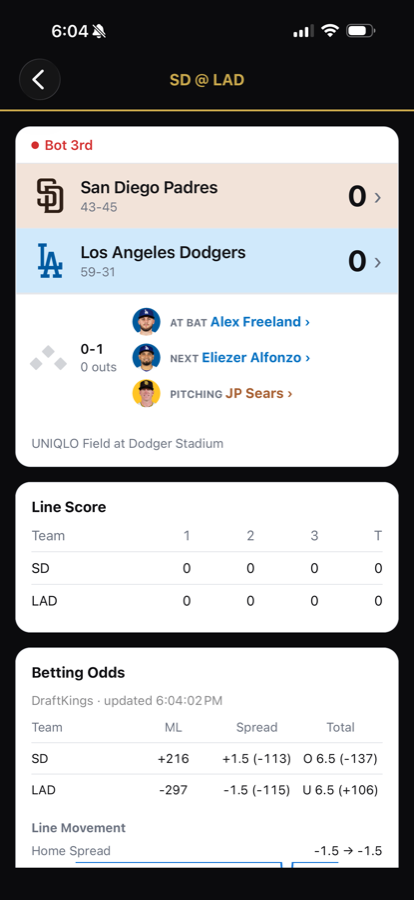Tap JP Sears' pitcher headshot
Viewport: 414px width, 900px height.
tap(146, 393)
